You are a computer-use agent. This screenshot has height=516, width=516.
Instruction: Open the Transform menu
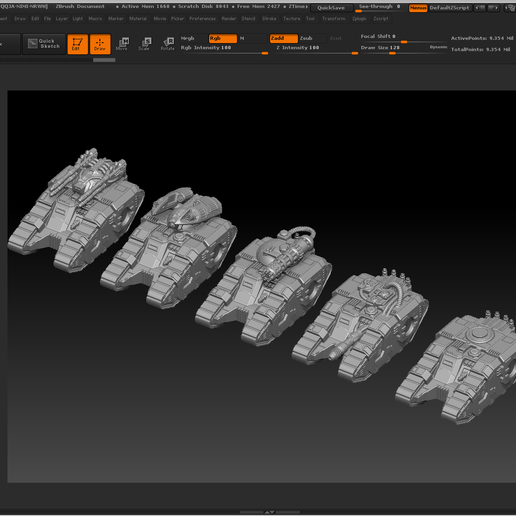coord(334,19)
